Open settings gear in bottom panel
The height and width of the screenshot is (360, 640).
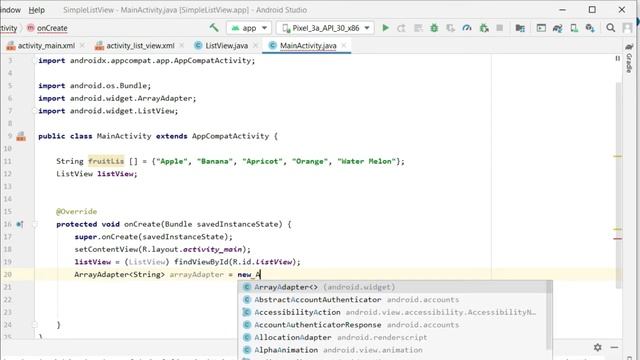coord(598,347)
